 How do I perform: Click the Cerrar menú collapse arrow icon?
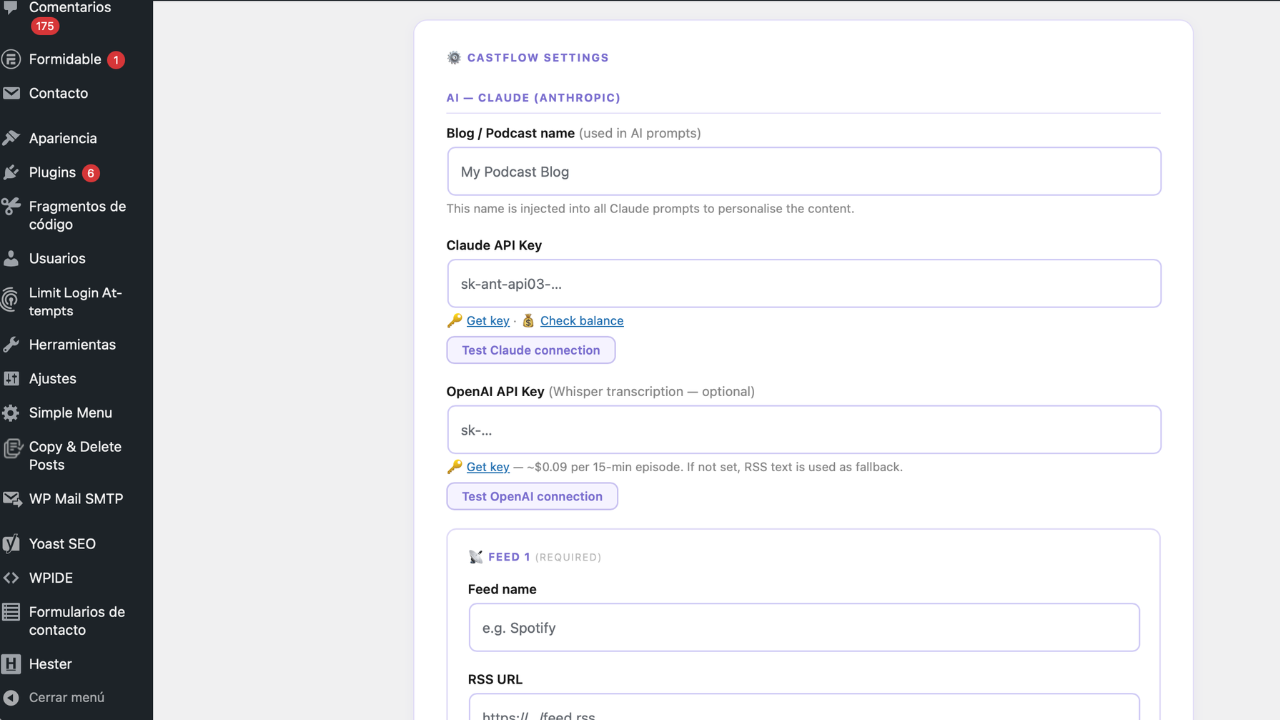point(11,697)
